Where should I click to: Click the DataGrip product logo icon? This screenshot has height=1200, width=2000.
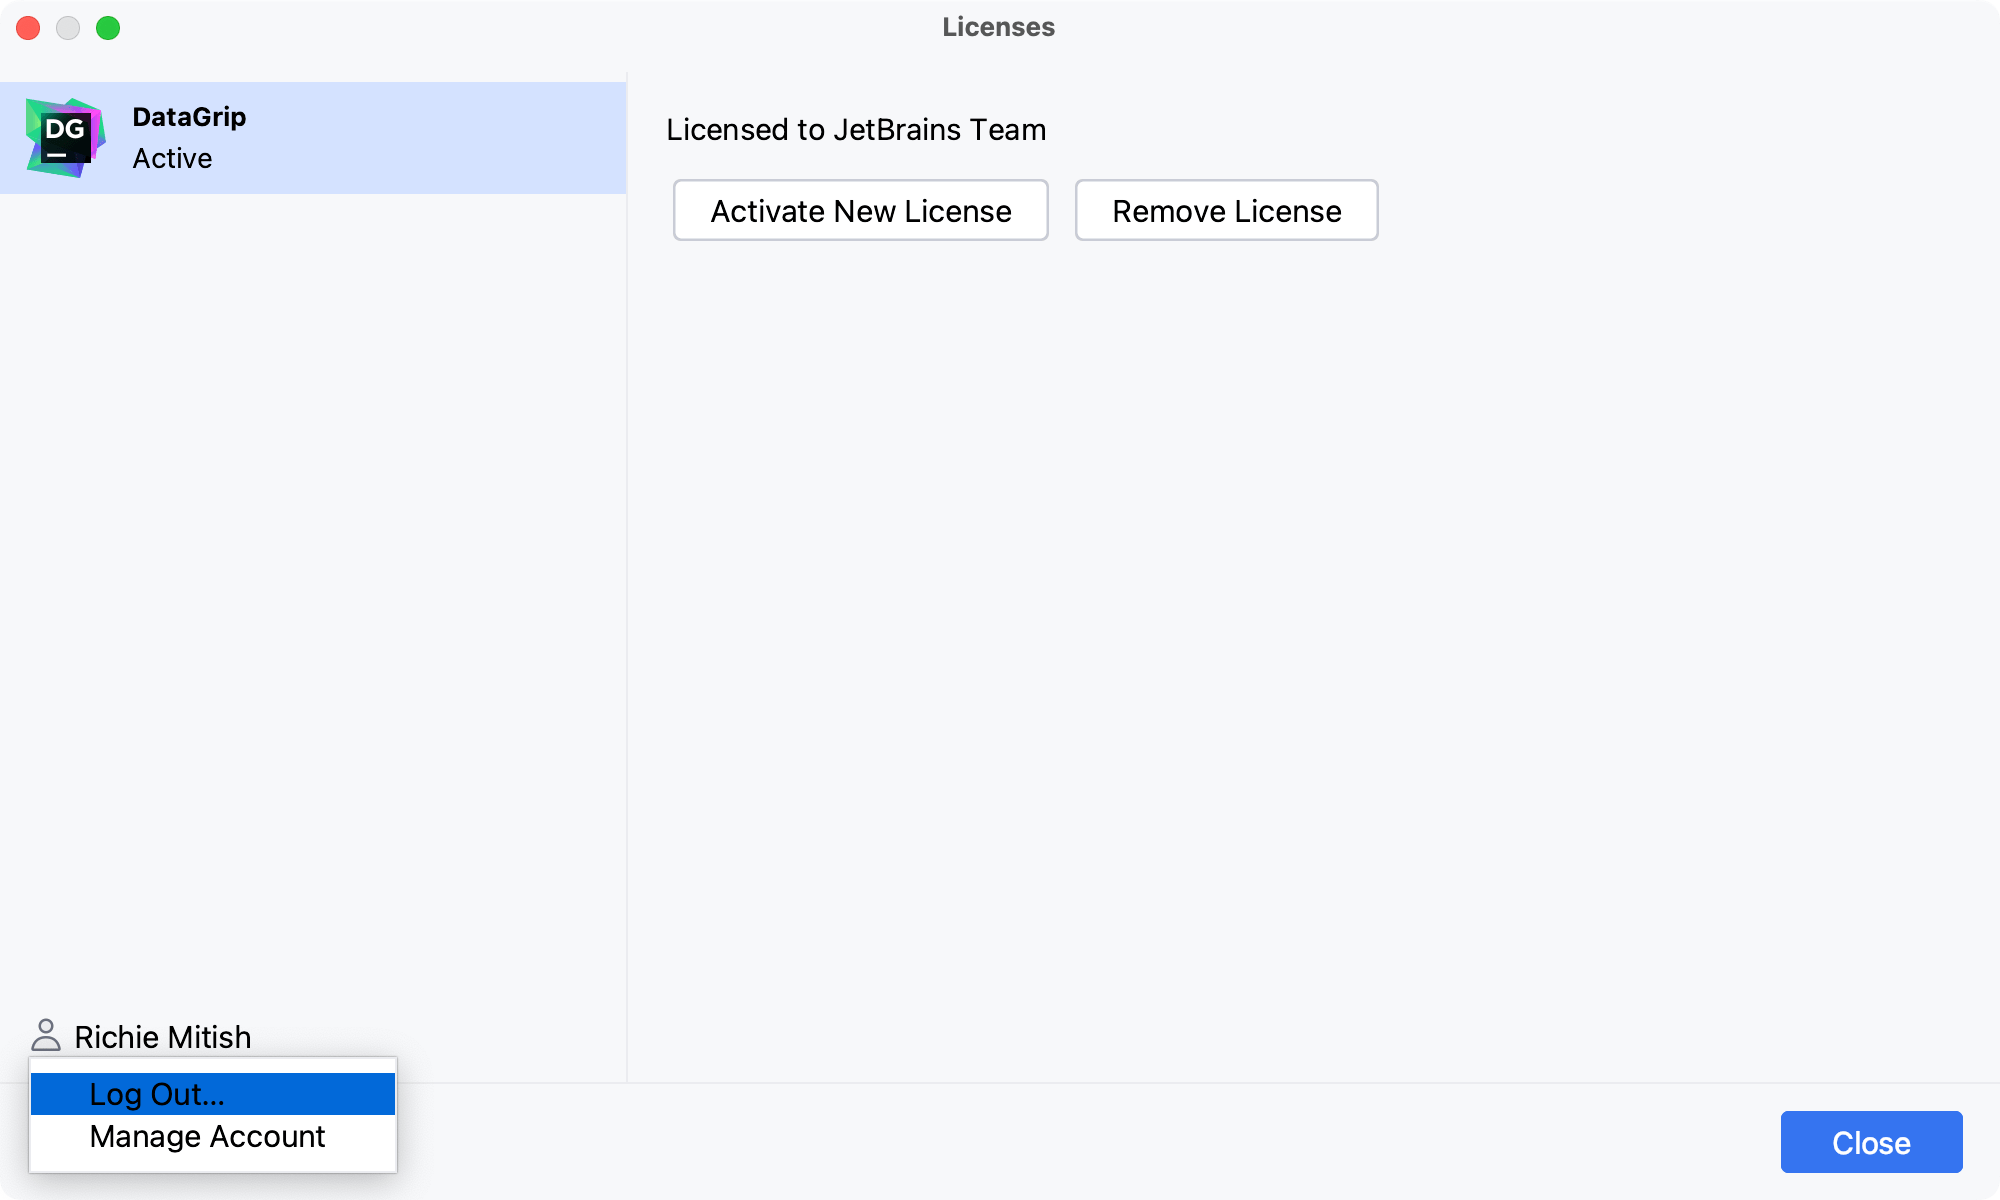click(x=65, y=138)
